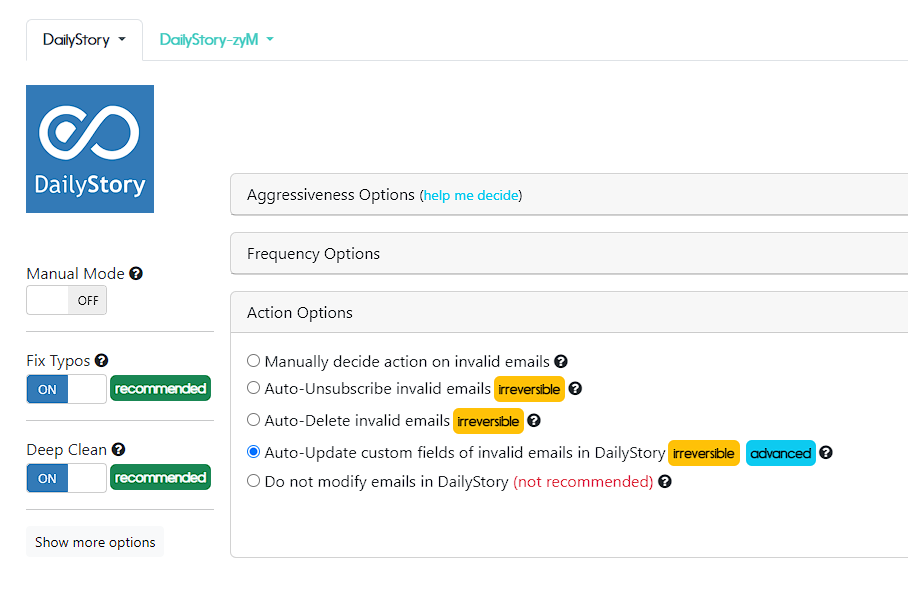Select Auto-Delete invalid emails radio button
Image resolution: width=908 pixels, height=595 pixels.
coord(253,419)
